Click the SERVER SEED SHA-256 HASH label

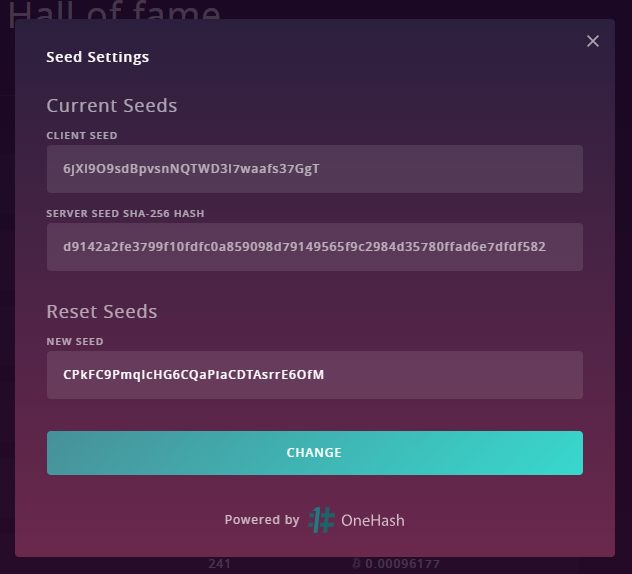[x=125, y=213]
